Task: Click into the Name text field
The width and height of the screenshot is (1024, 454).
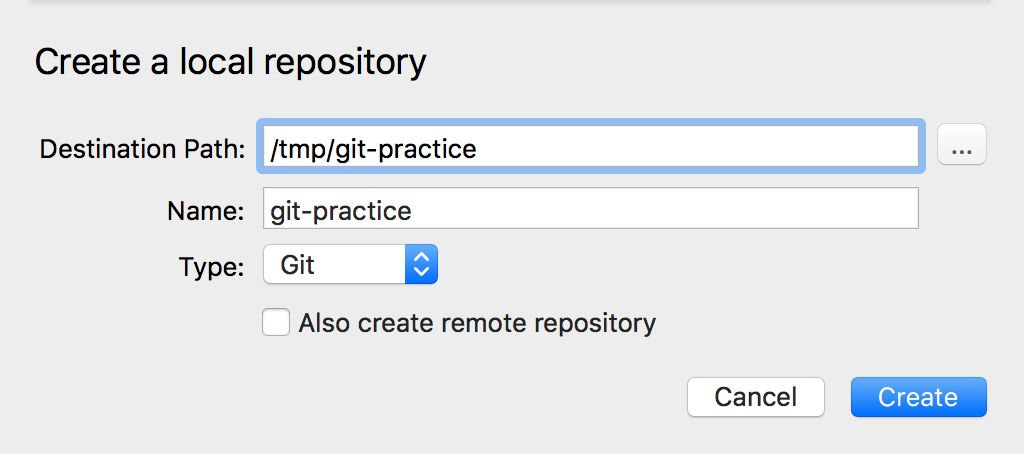Action: pyautogui.click(x=590, y=209)
